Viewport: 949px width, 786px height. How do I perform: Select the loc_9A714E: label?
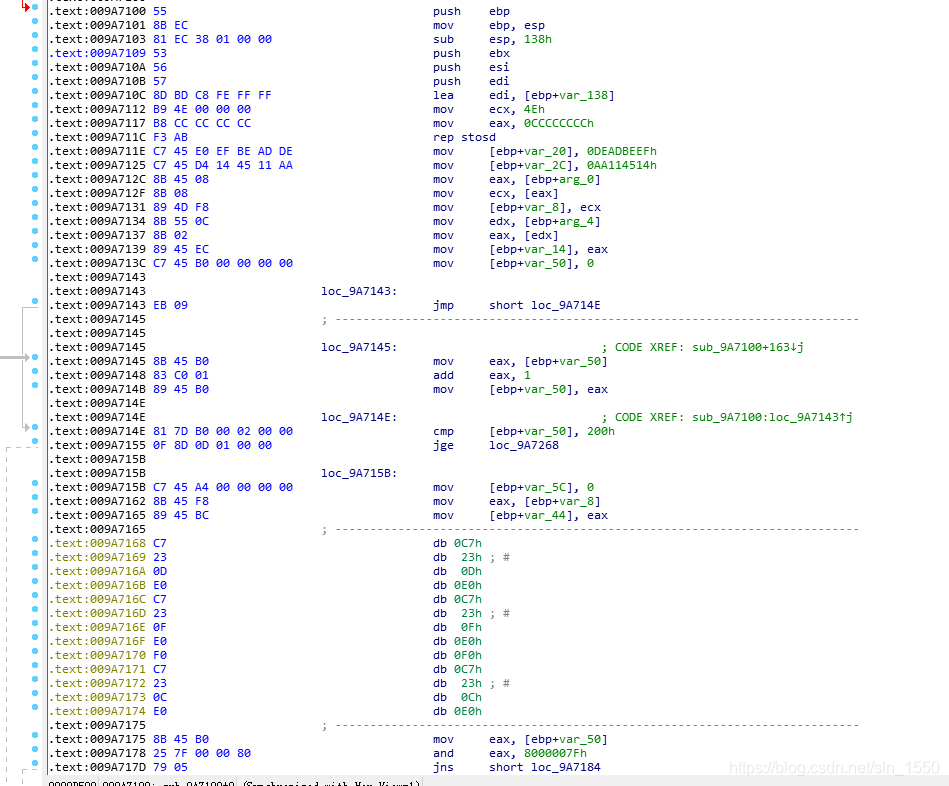[359, 418]
